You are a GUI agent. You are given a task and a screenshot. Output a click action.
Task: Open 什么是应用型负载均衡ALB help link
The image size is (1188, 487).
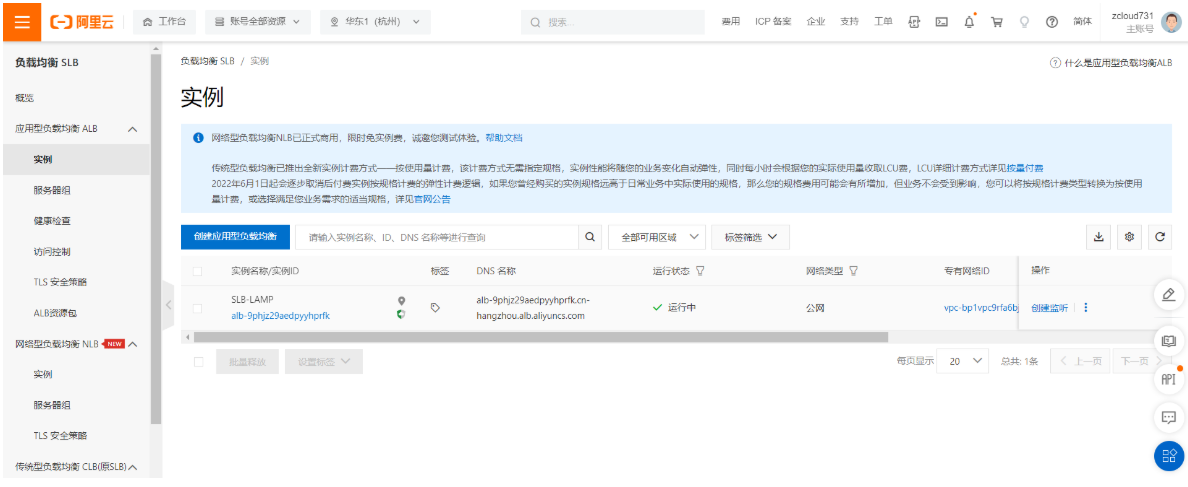click(x=1111, y=63)
